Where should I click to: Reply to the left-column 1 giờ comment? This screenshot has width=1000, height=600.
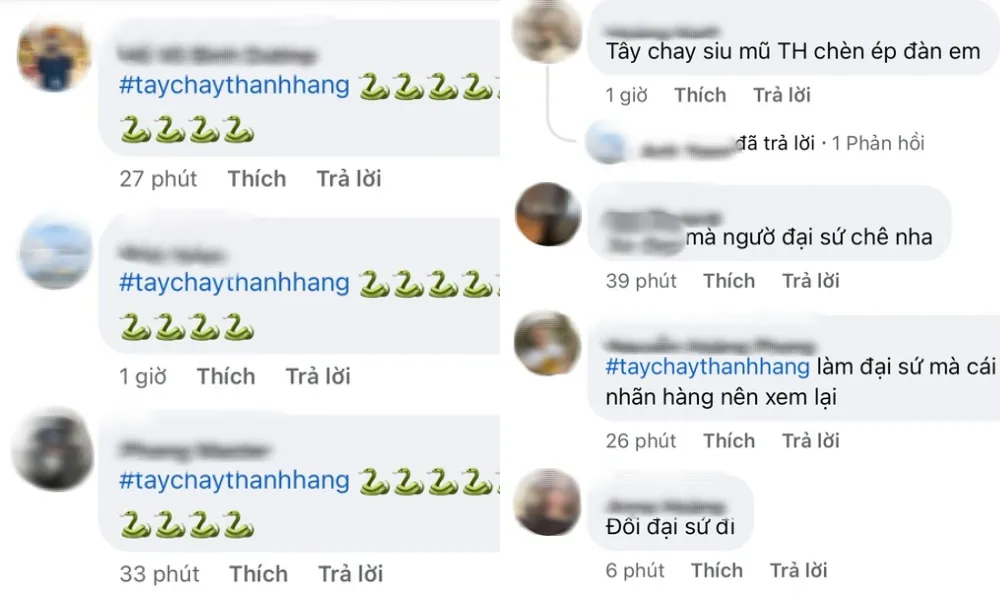(x=318, y=376)
